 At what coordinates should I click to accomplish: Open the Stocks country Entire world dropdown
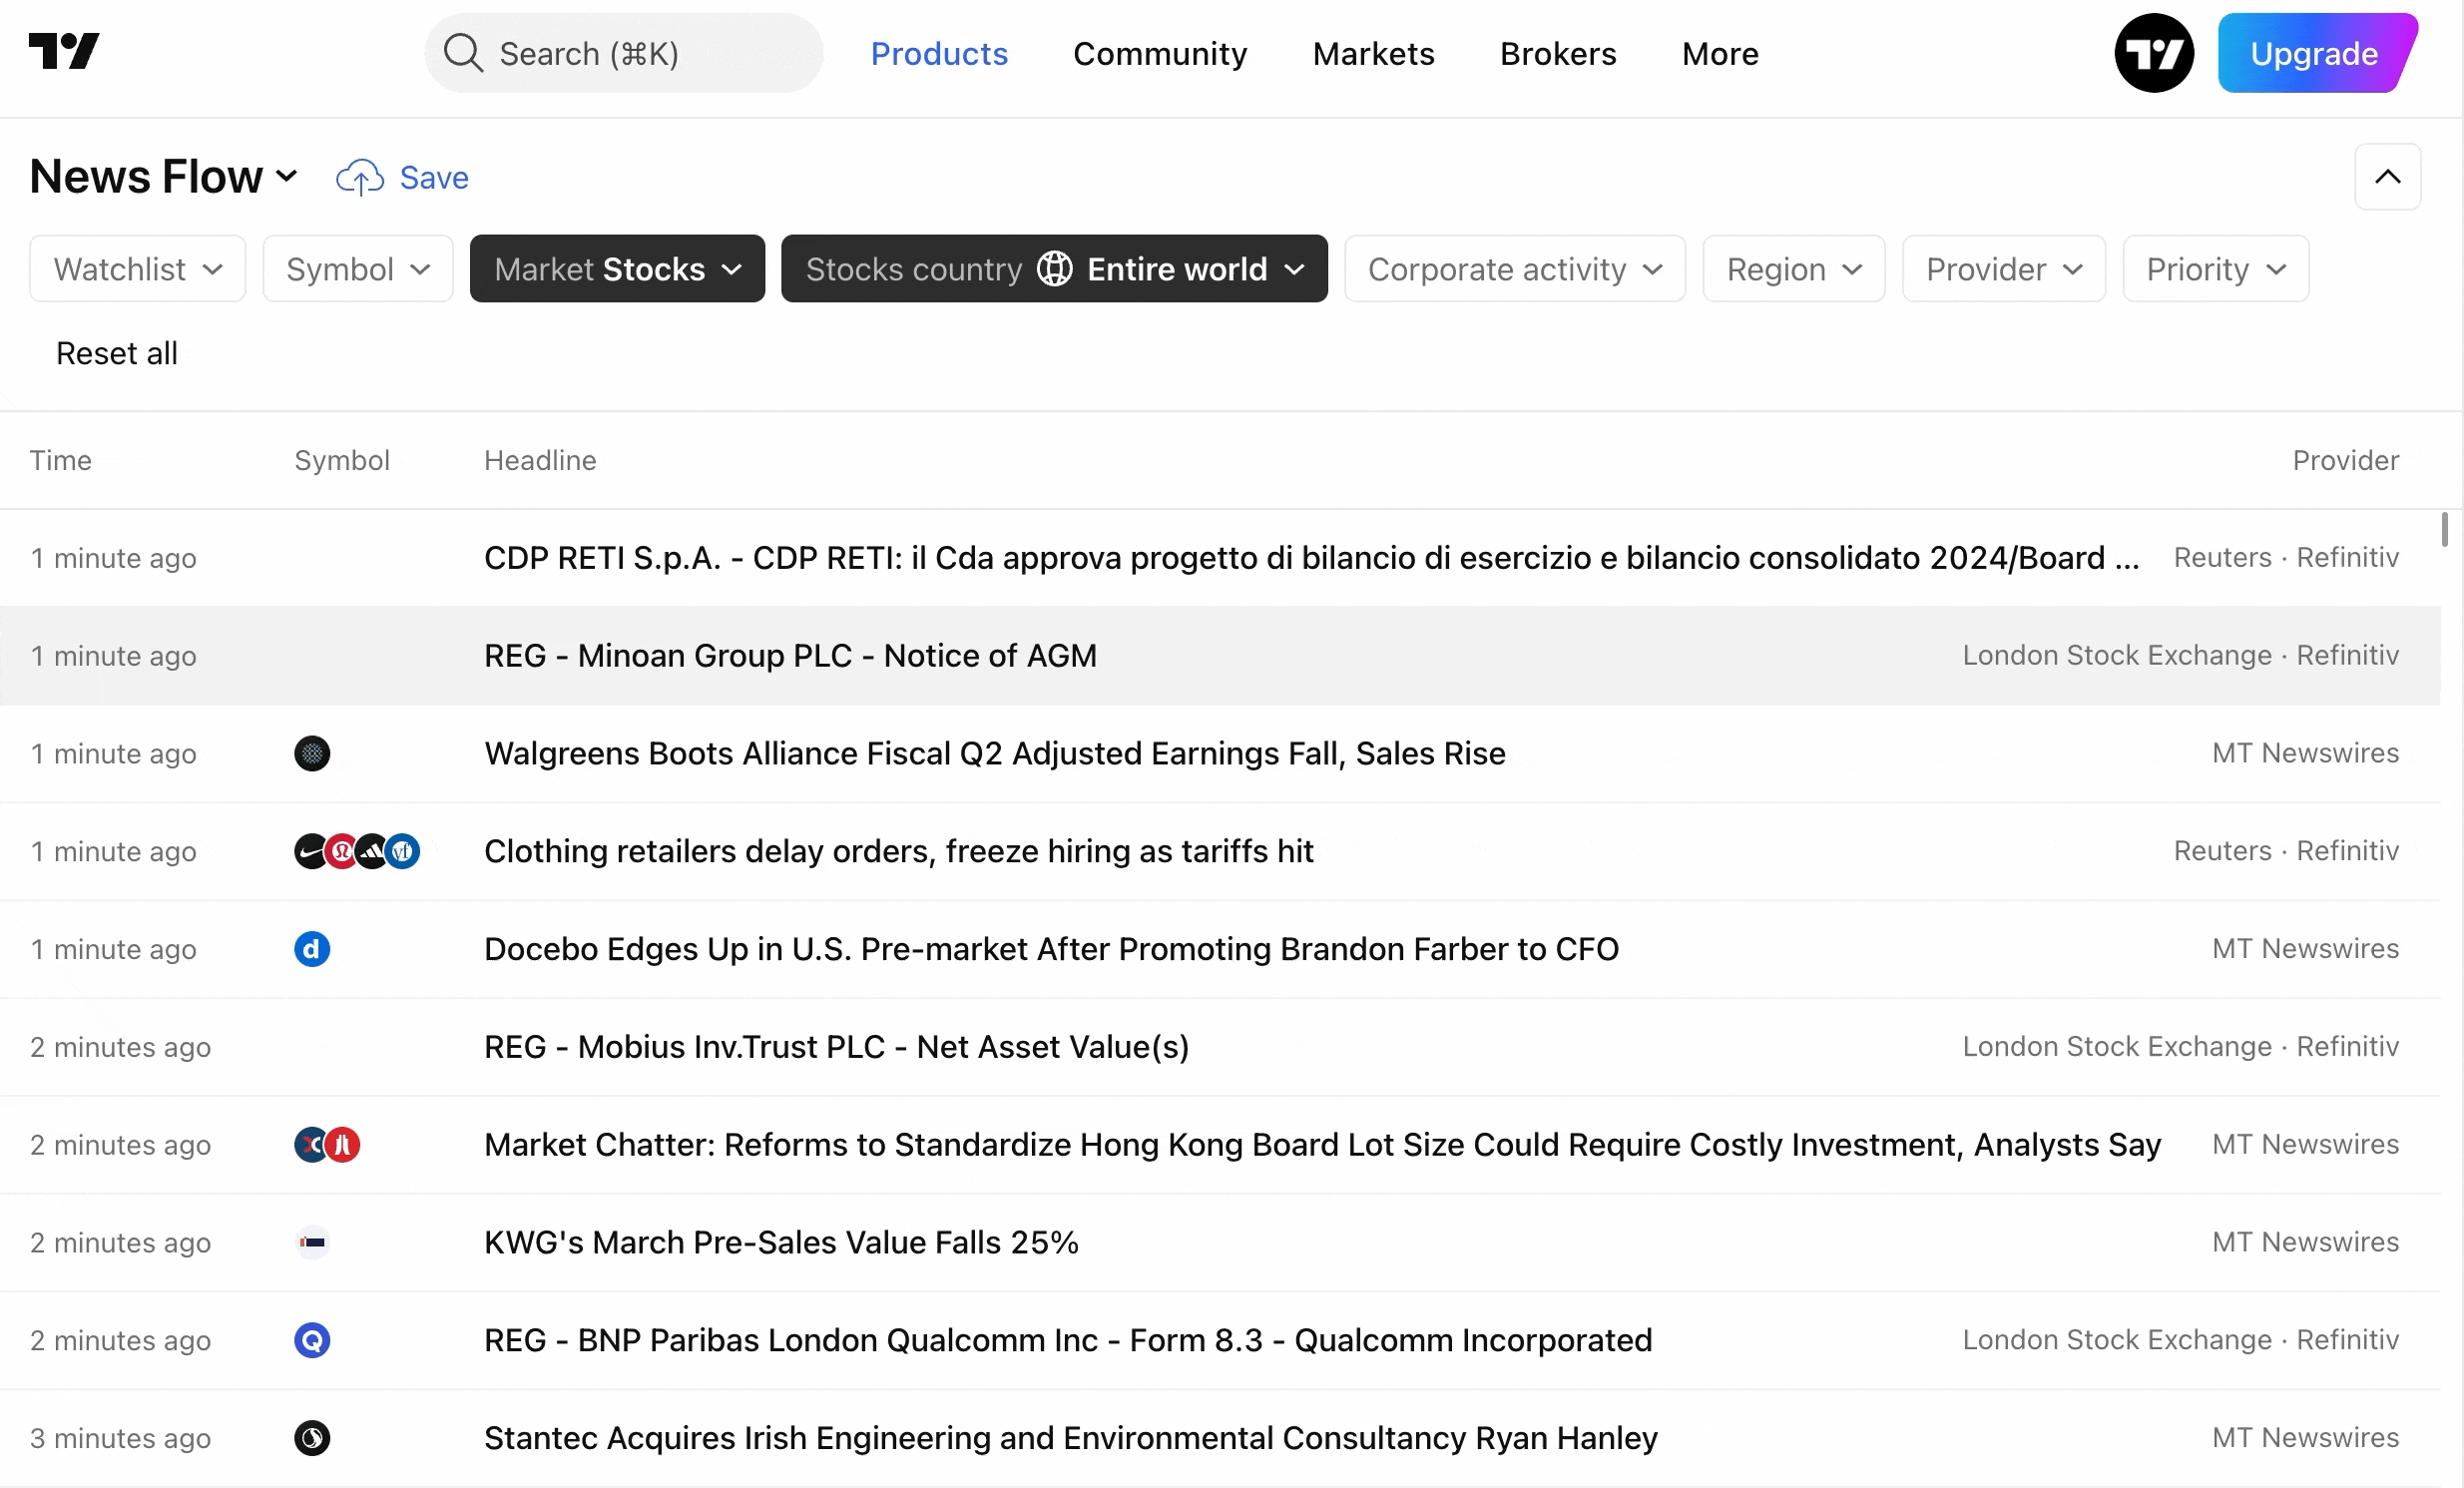[x=1054, y=269]
